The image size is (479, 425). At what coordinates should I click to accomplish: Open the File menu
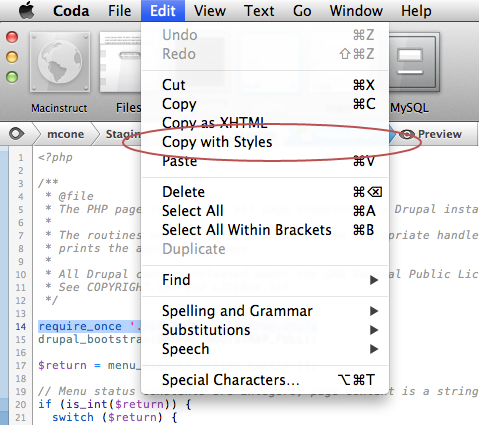point(119,11)
